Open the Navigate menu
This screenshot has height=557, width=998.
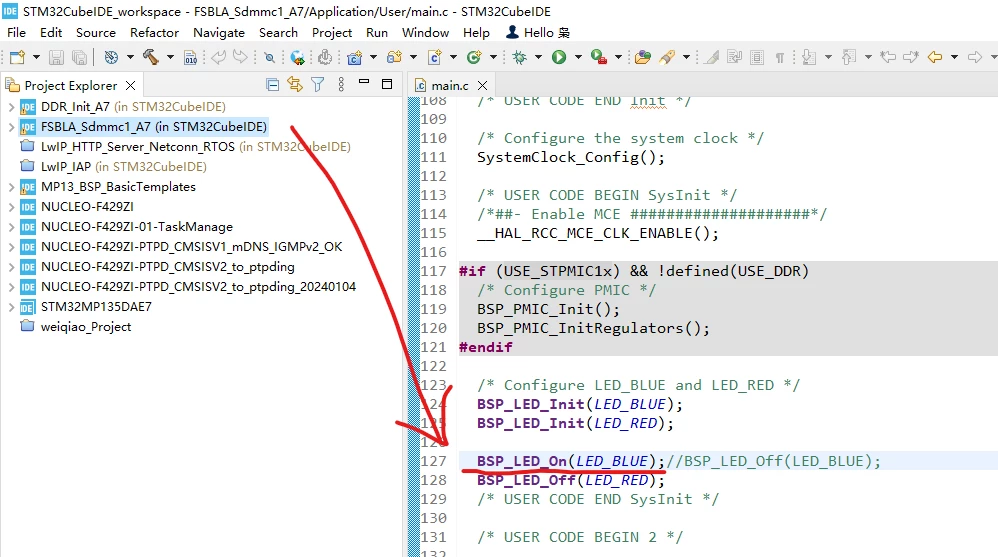219,32
